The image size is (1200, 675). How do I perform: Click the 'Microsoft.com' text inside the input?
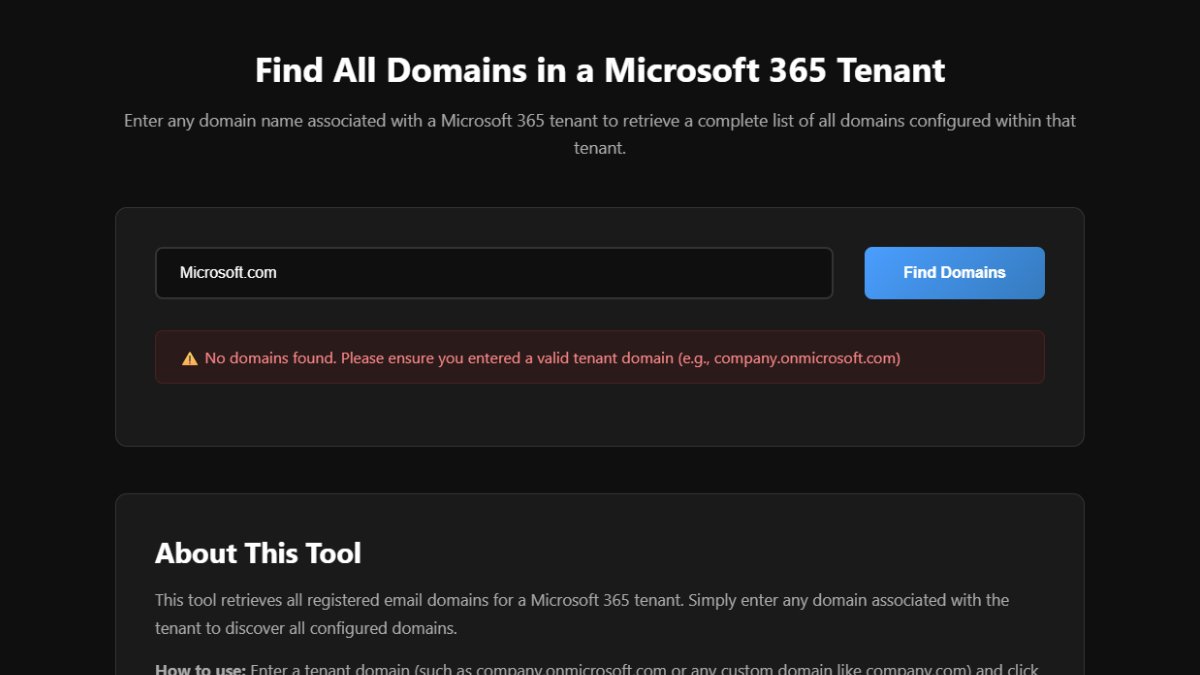(x=228, y=273)
